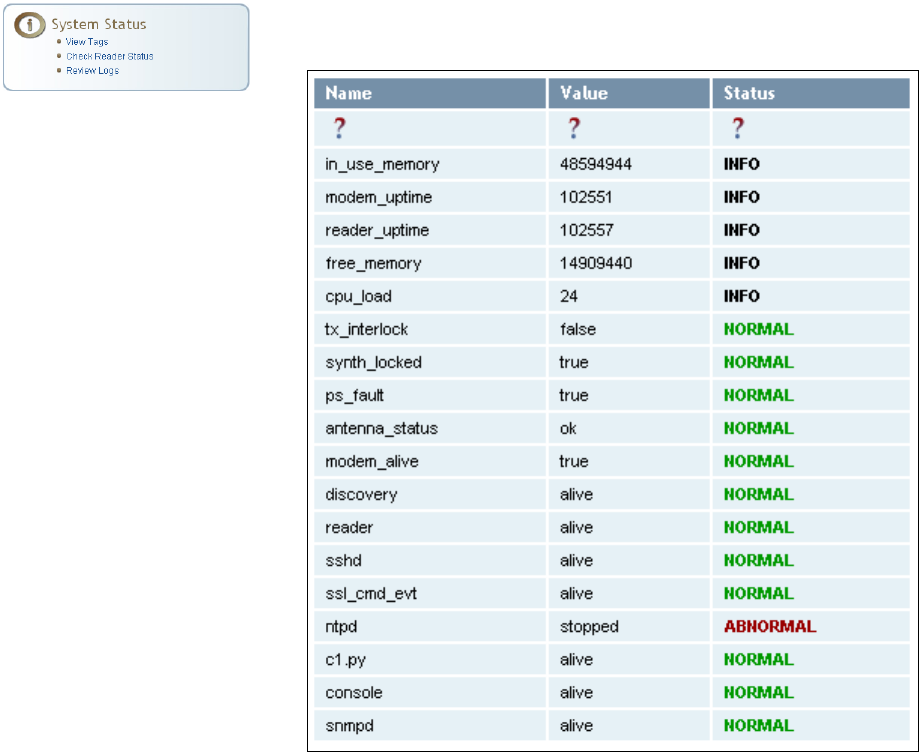Select the false value for tx_interlock
Screen dimensions: 919x752
pos(578,329)
